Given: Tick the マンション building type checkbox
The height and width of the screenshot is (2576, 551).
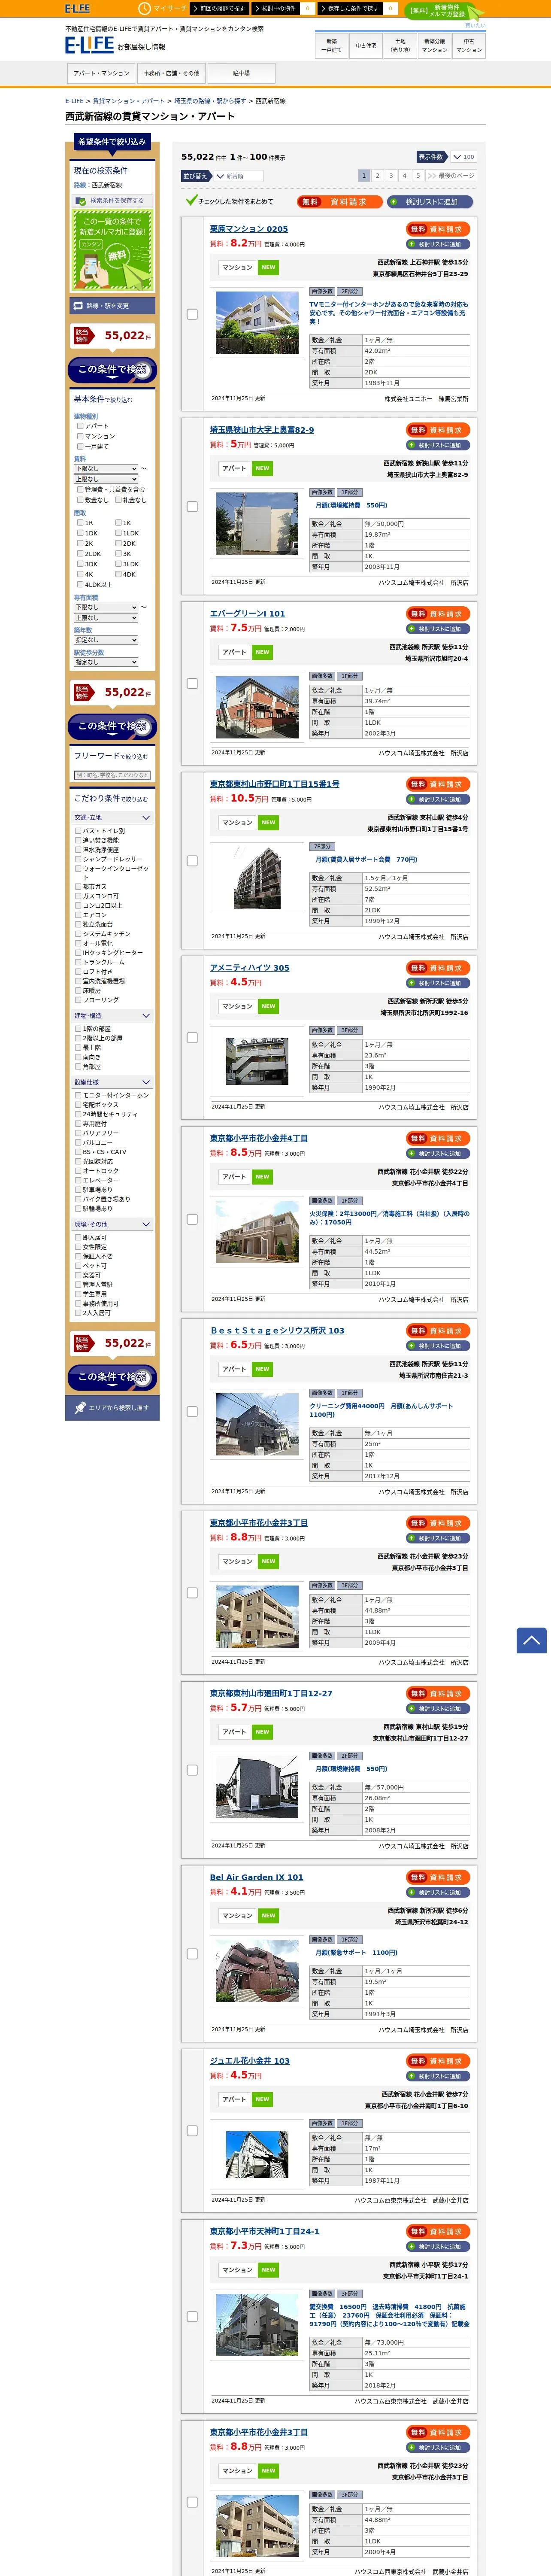Looking at the screenshot, I should pos(80,436).
